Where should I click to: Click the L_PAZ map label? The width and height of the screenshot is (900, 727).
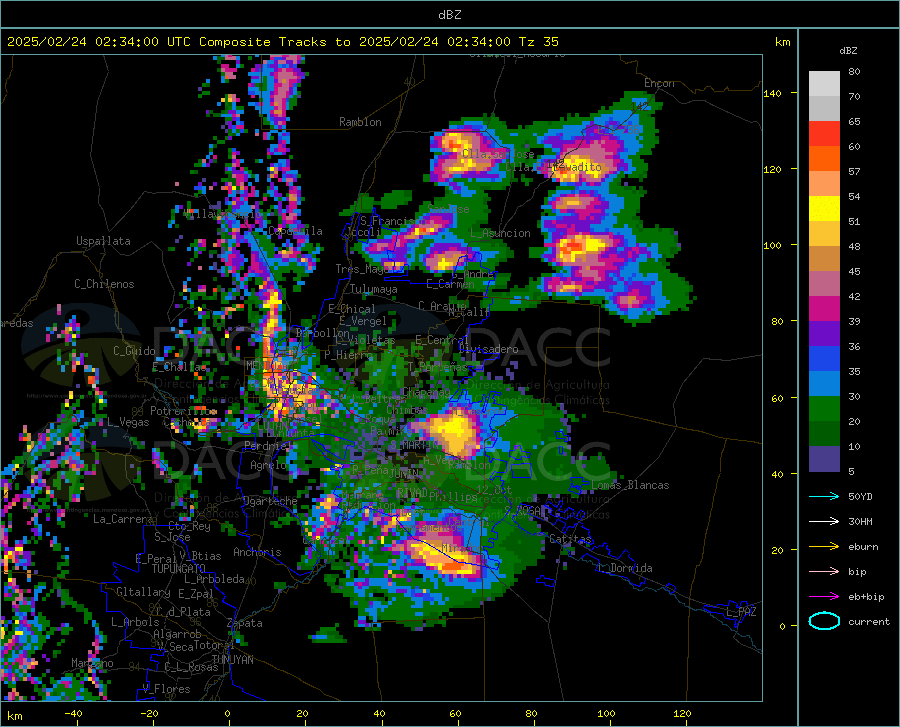click(741, 612)
